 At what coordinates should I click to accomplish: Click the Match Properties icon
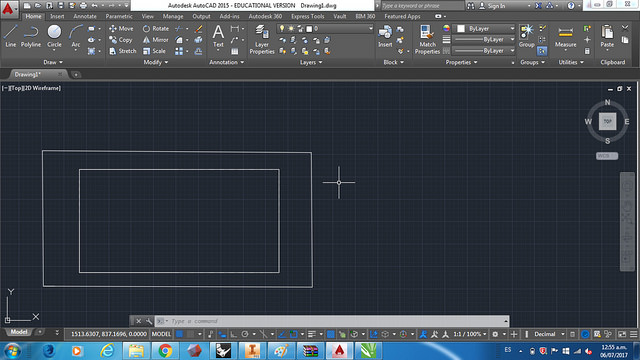[x=427, y=39]
